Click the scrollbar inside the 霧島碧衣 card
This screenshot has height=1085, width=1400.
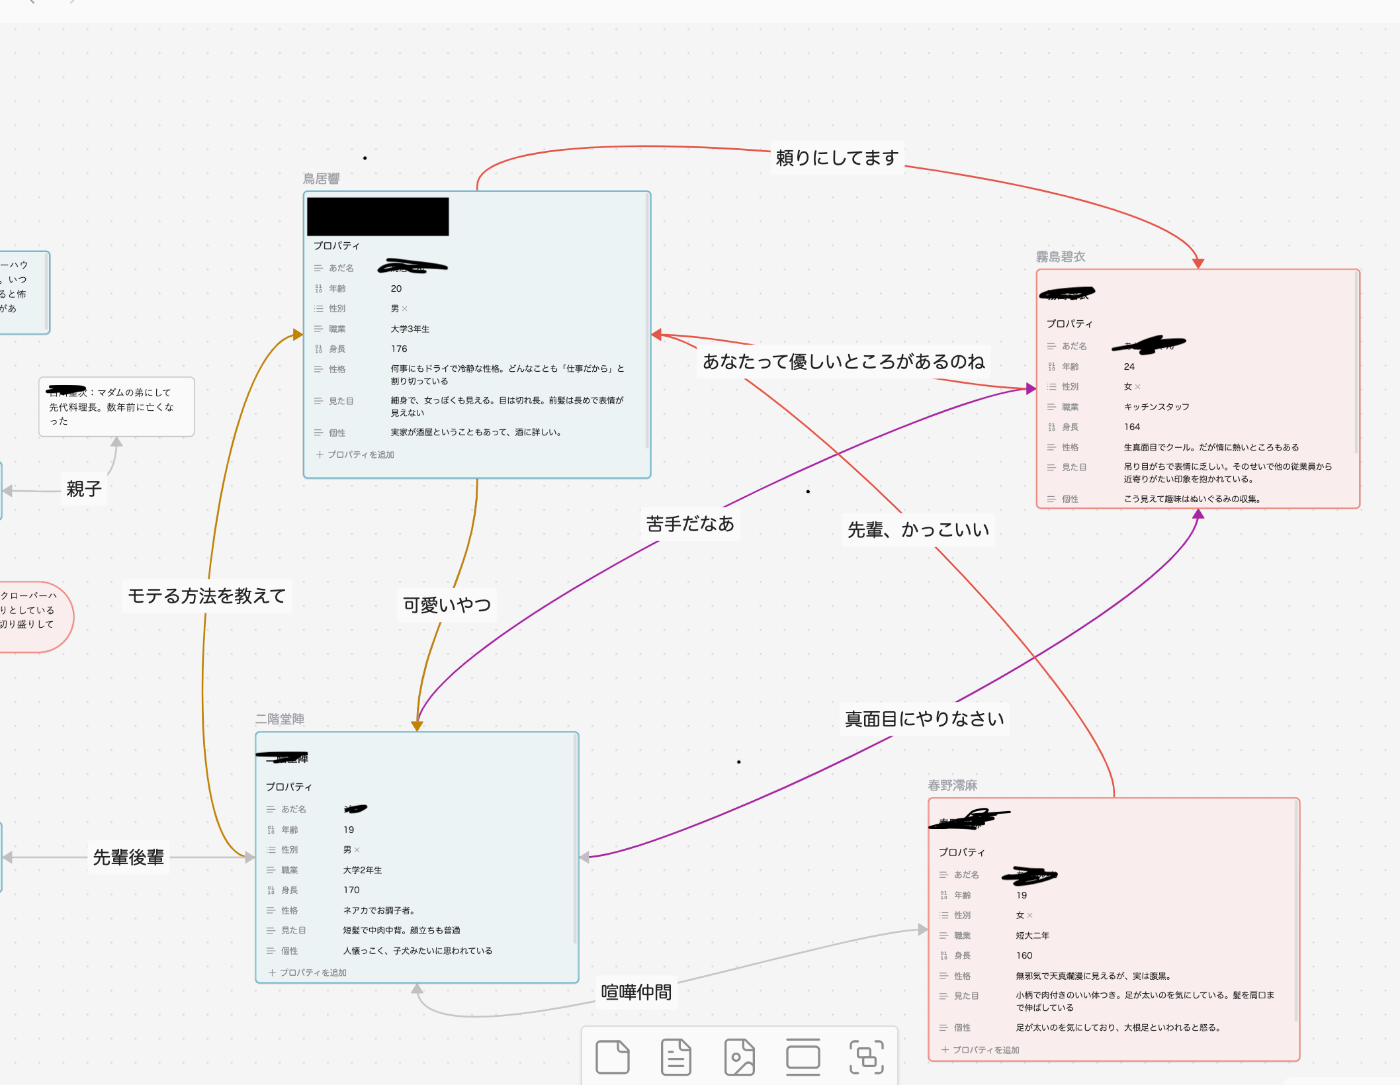pyautogui.click(x=1356, y=360)
